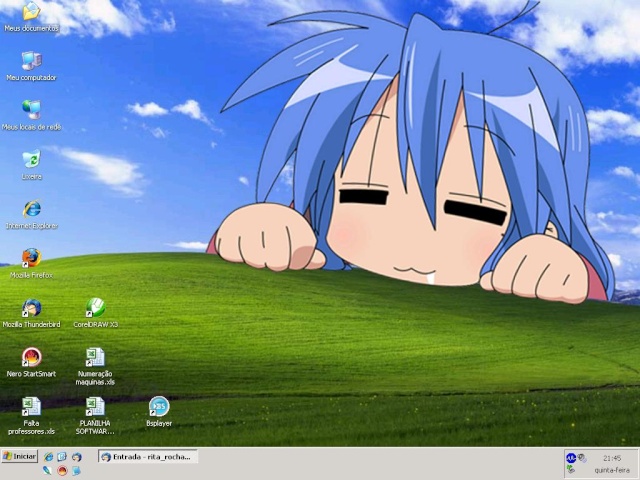
Task: Open Meus locais de rede icon
Action: pyautogui.click(x=31, y=110)
